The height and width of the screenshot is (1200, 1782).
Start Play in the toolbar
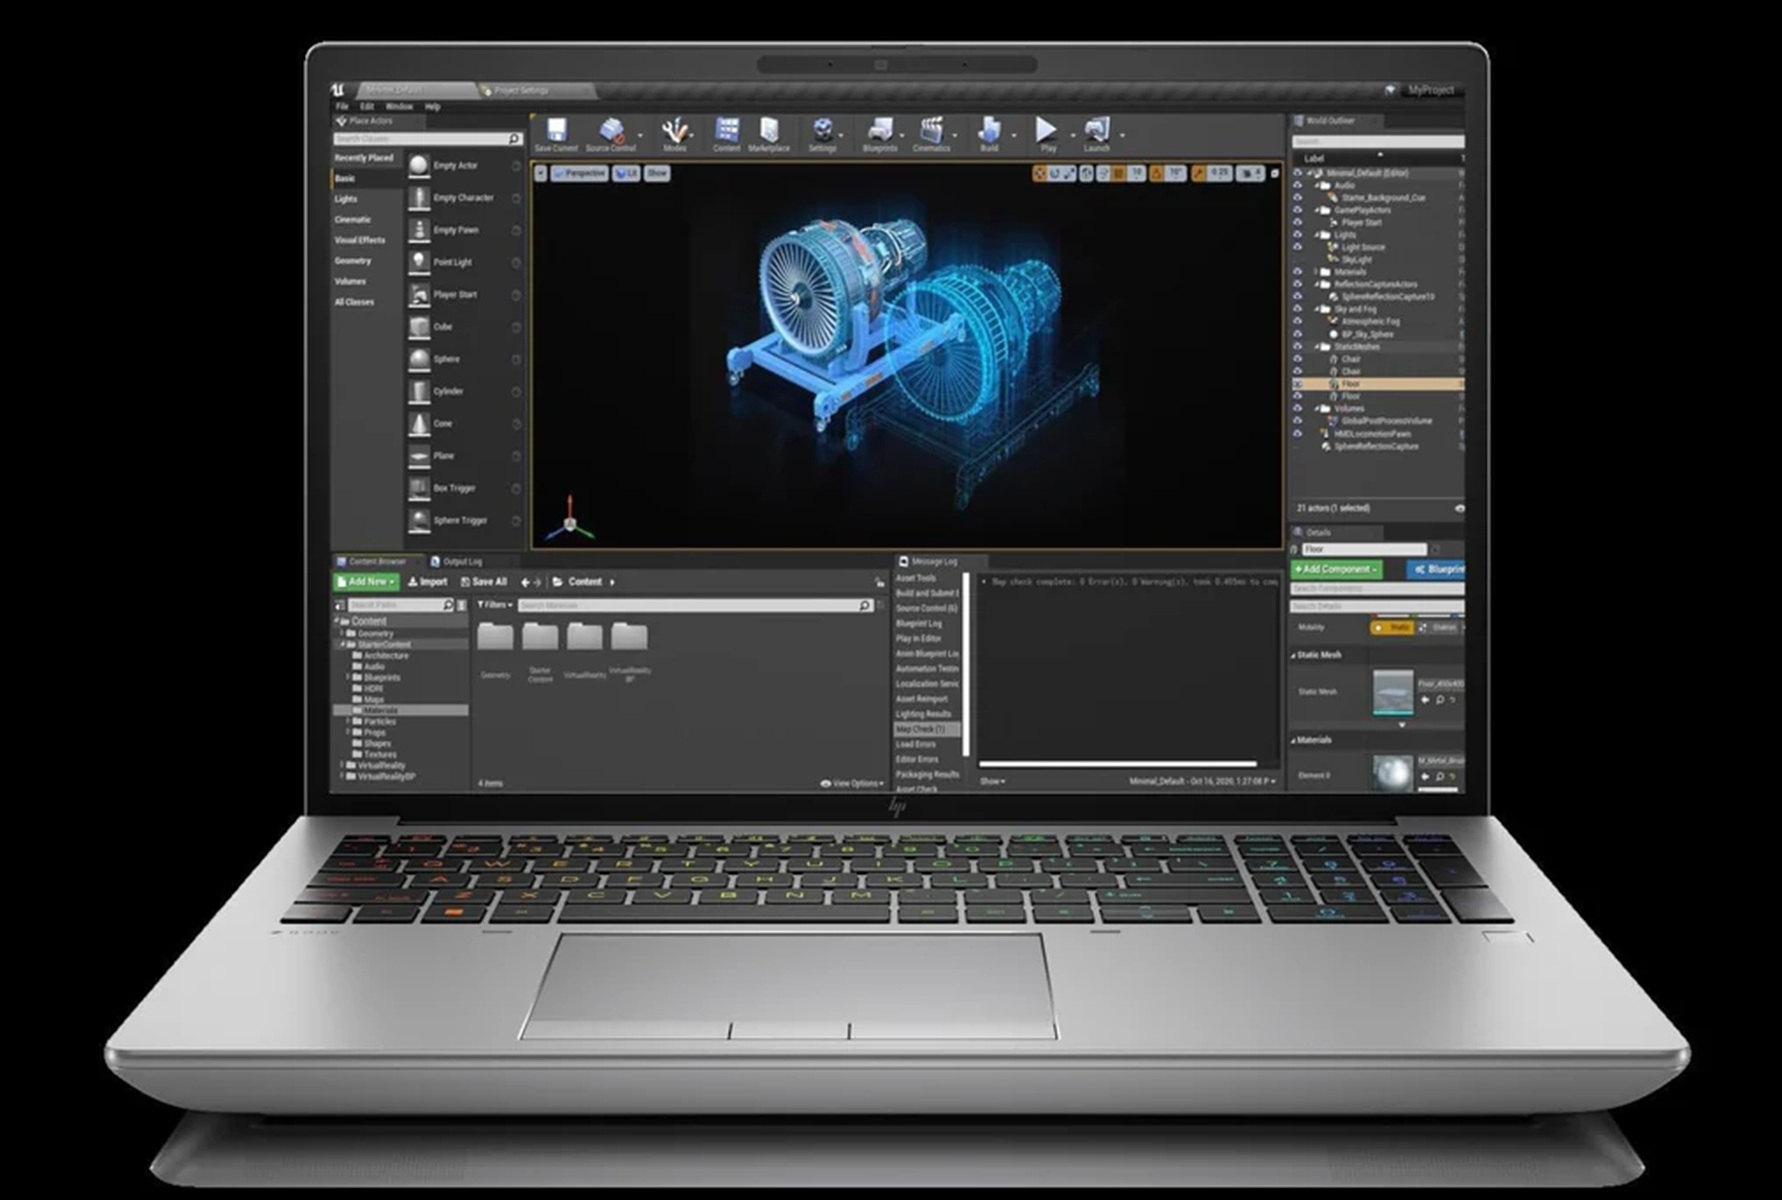click(1046, 129)
